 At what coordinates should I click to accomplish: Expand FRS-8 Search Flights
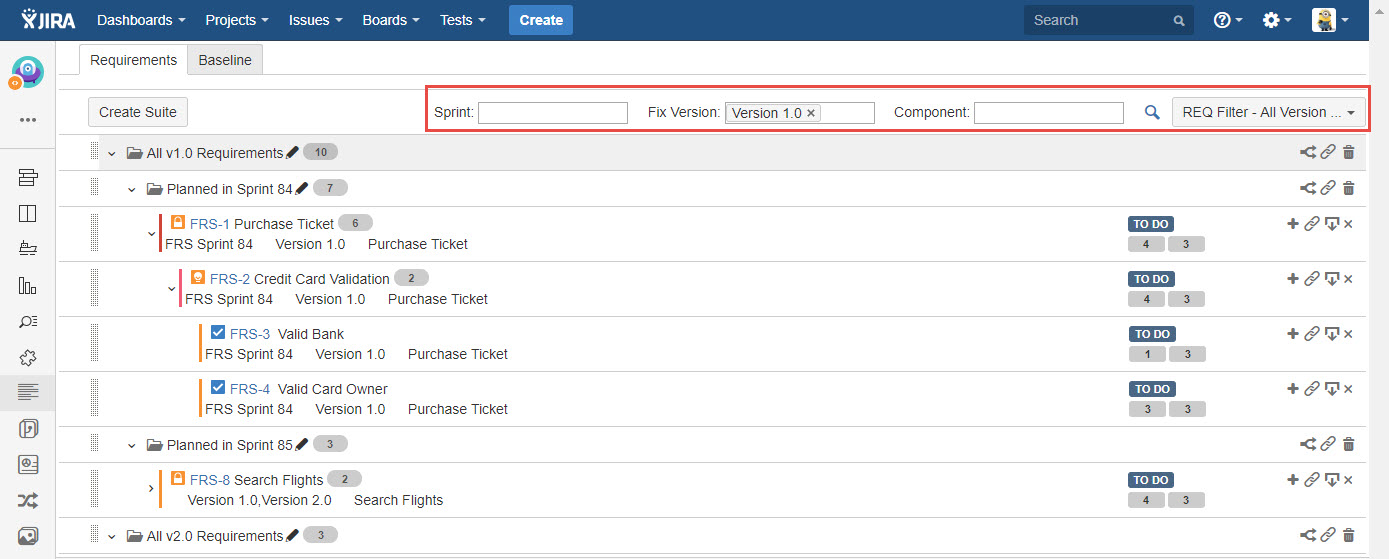click(x=151, y=489)
